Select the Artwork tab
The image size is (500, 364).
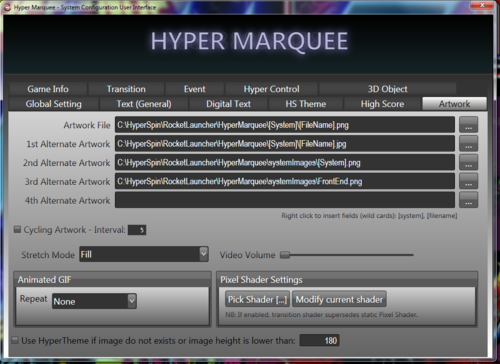[454, 104]
